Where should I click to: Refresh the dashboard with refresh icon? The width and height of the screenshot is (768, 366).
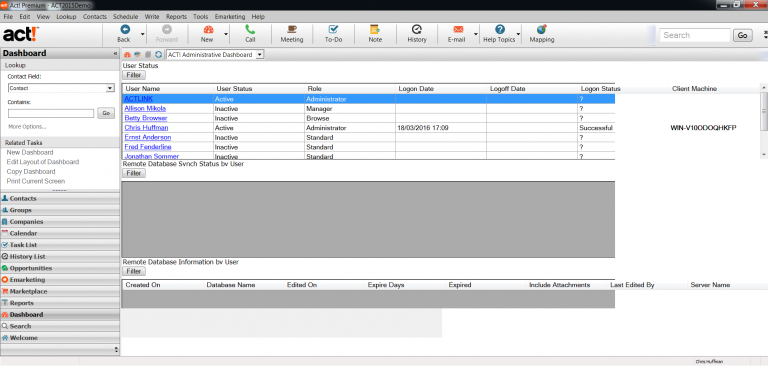point(158,55)
